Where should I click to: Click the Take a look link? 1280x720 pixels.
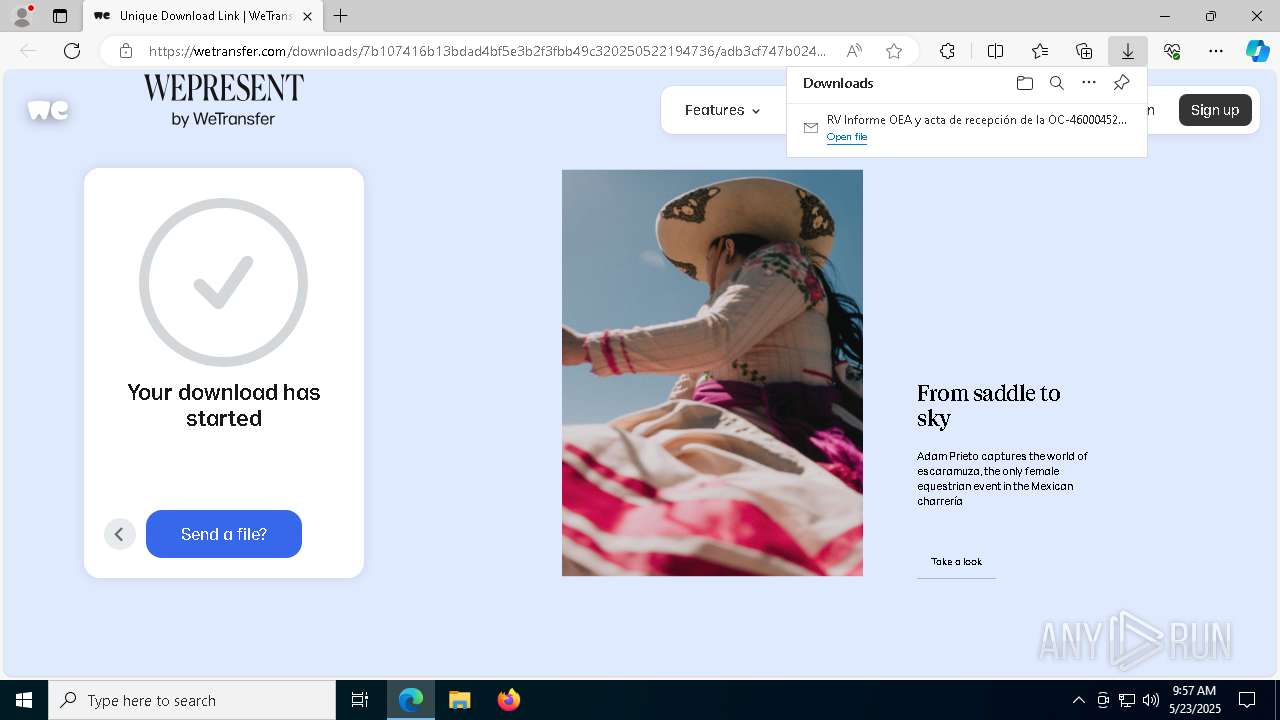point(956,562)
